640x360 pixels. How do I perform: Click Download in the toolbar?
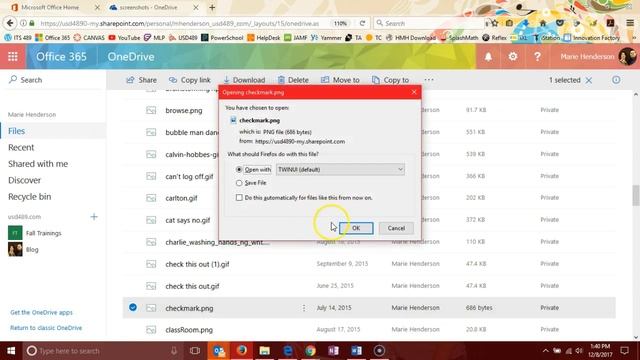244,80
